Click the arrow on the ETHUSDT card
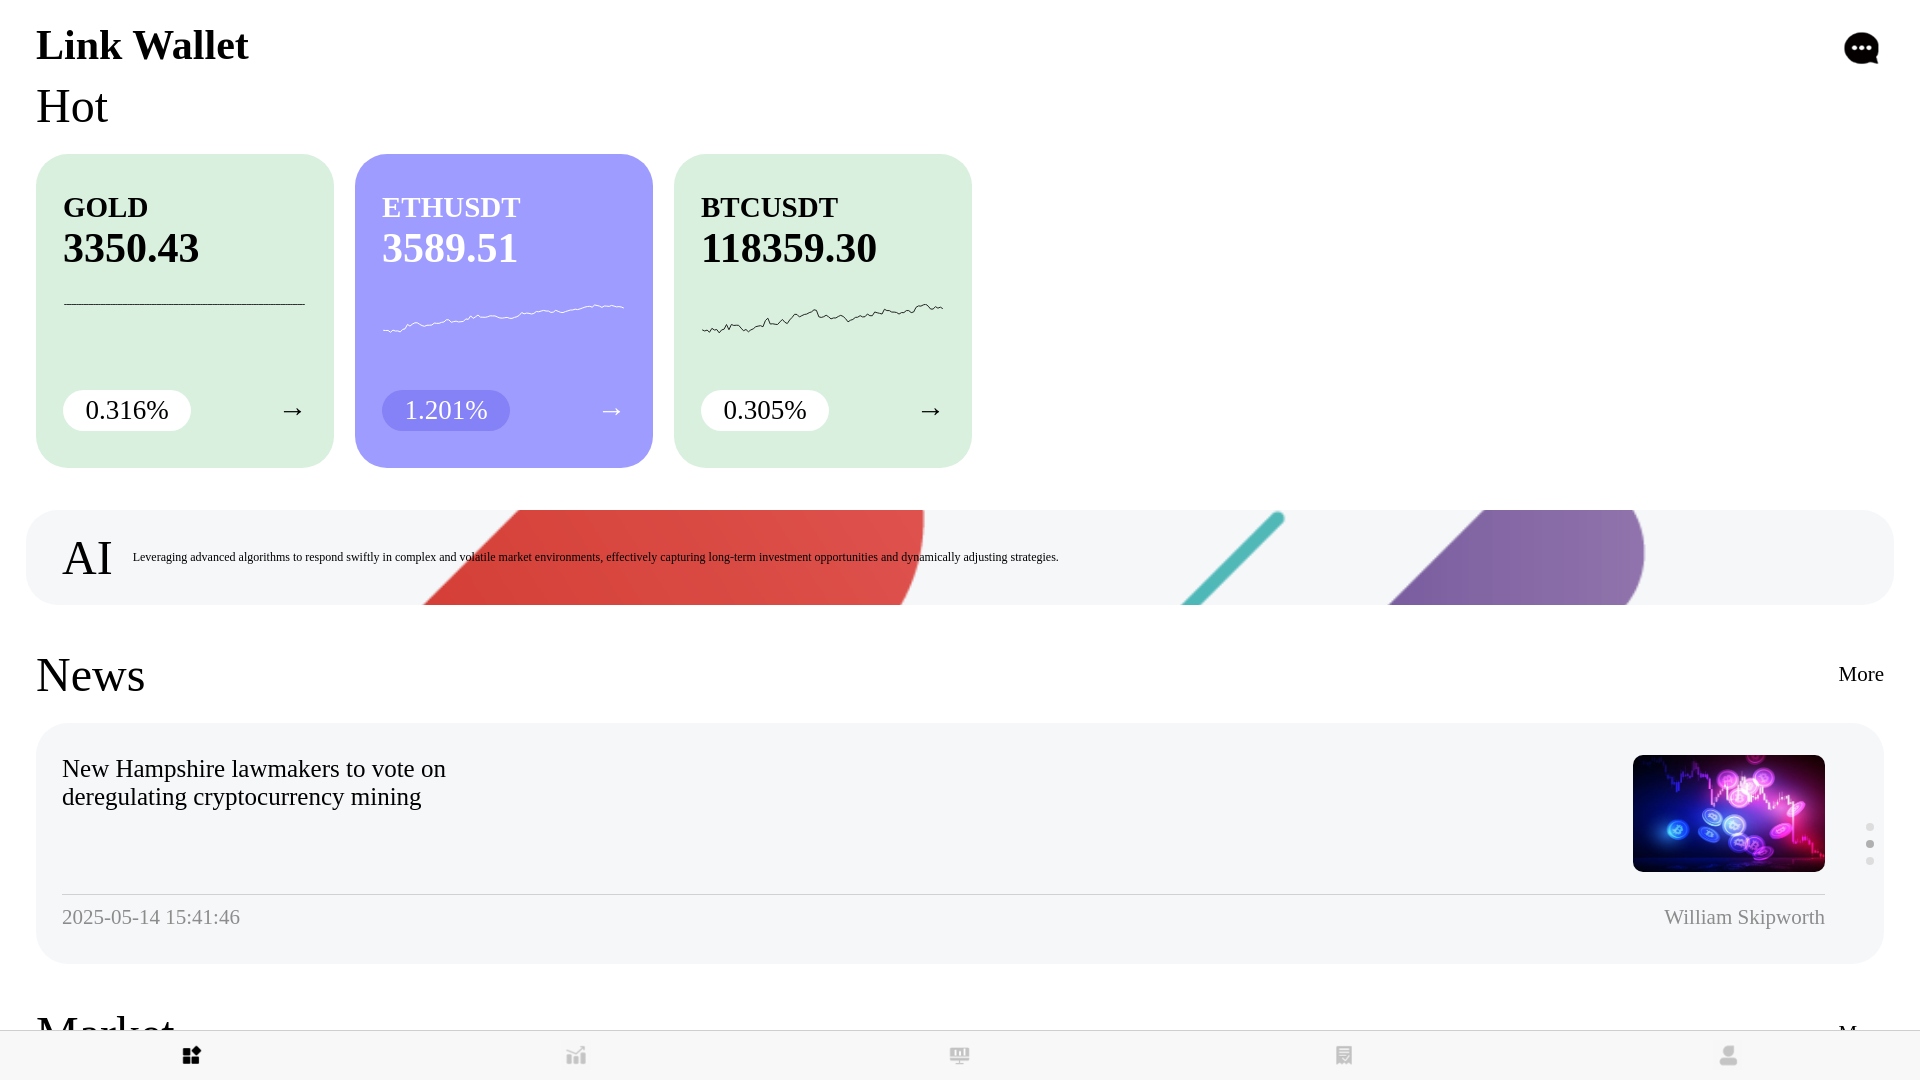 (x=611, y=411)
